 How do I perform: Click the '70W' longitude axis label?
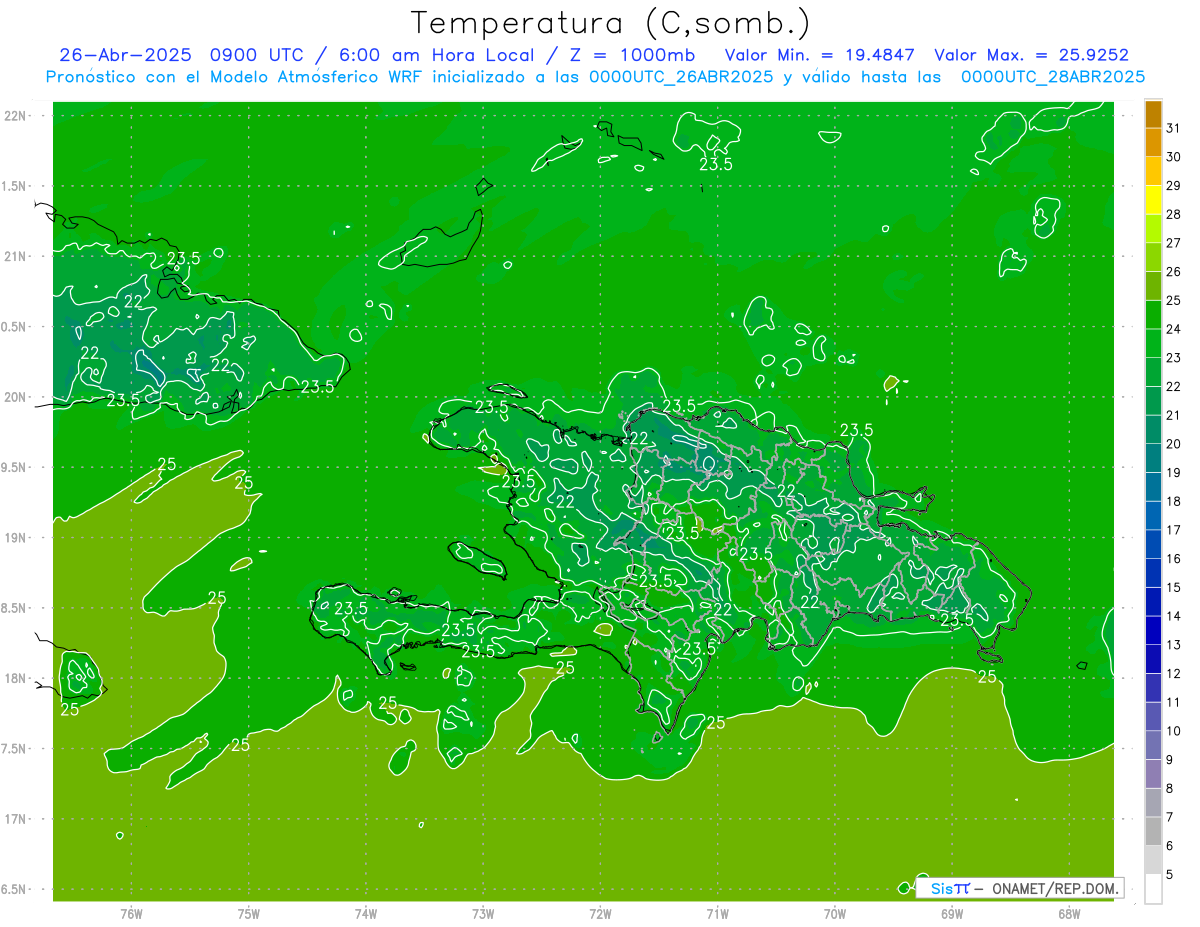point(835,913)
